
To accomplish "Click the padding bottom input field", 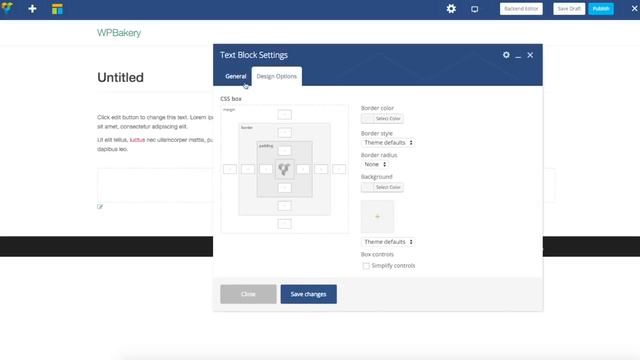I will pos(284,188).
